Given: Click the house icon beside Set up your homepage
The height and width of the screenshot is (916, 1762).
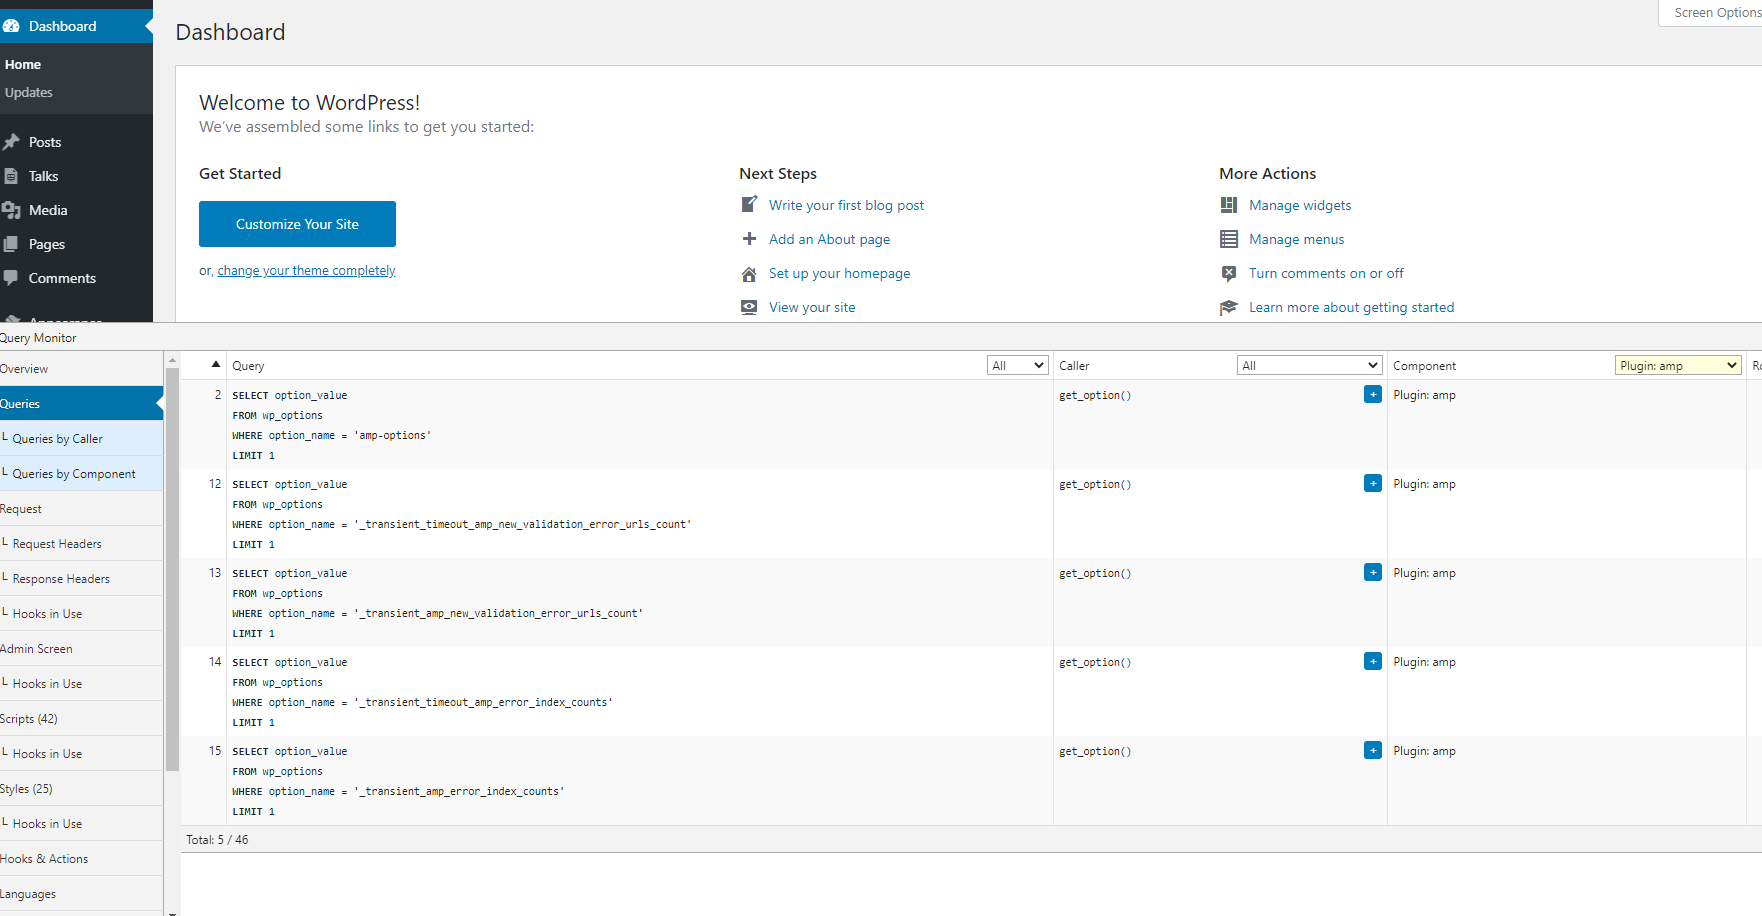Looking at the screenshot, I should tap(749, 274).
